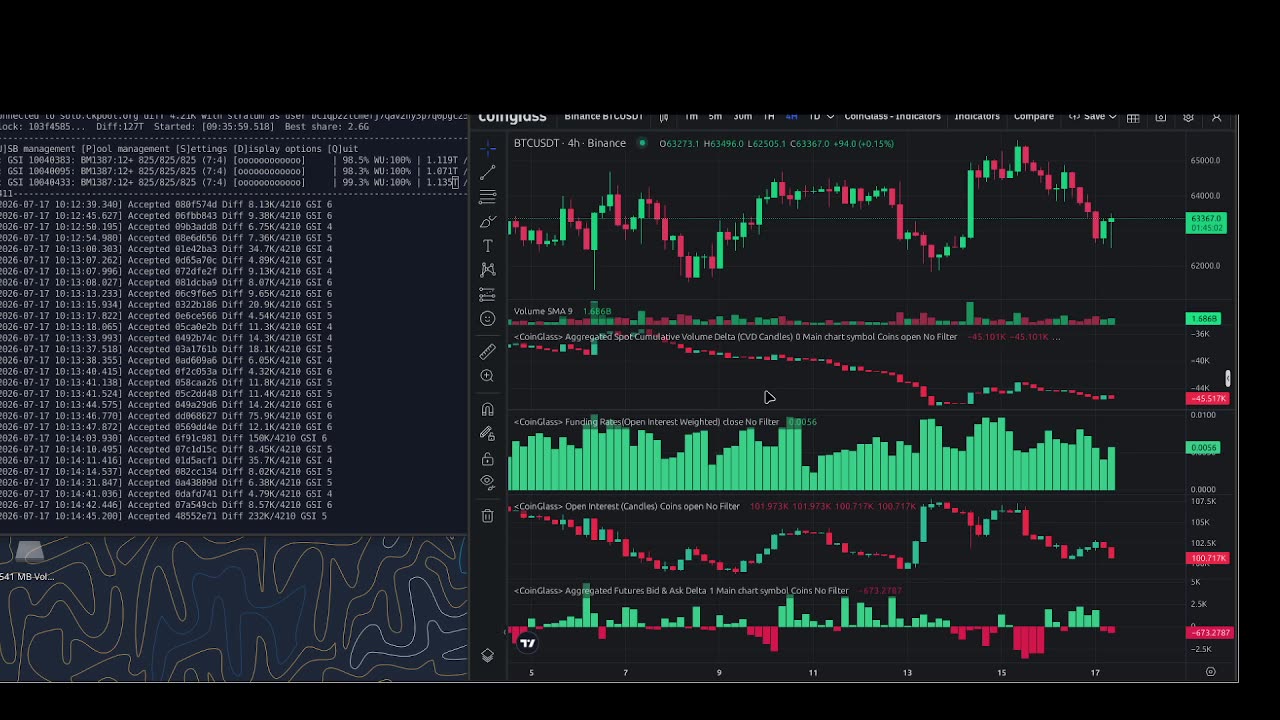The width and height of the screenshot is (1280, 720).
Task: Toggle hide all drawings eye icon
Action: 488,482
